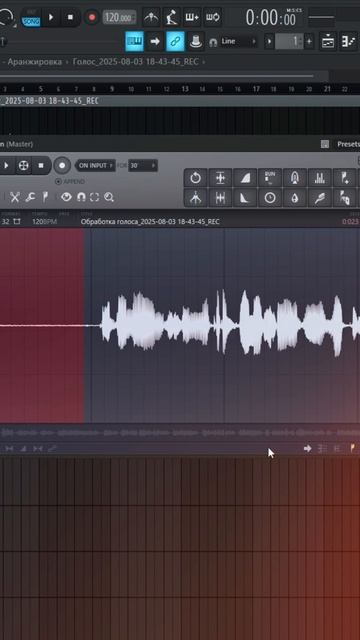Viewport: 360px width, 640px height.
Task: Enable the countdown before recording icon
Action: point(192,18)
